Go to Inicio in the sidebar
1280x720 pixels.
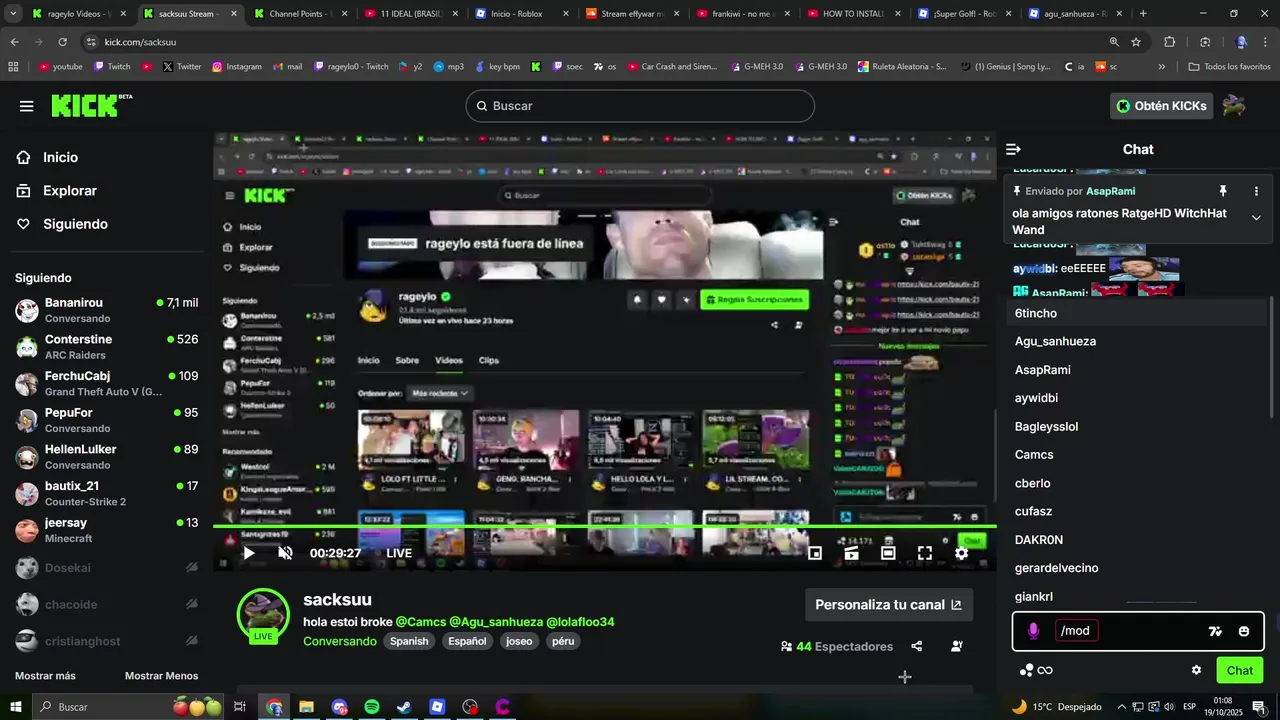tap(60, 157)
